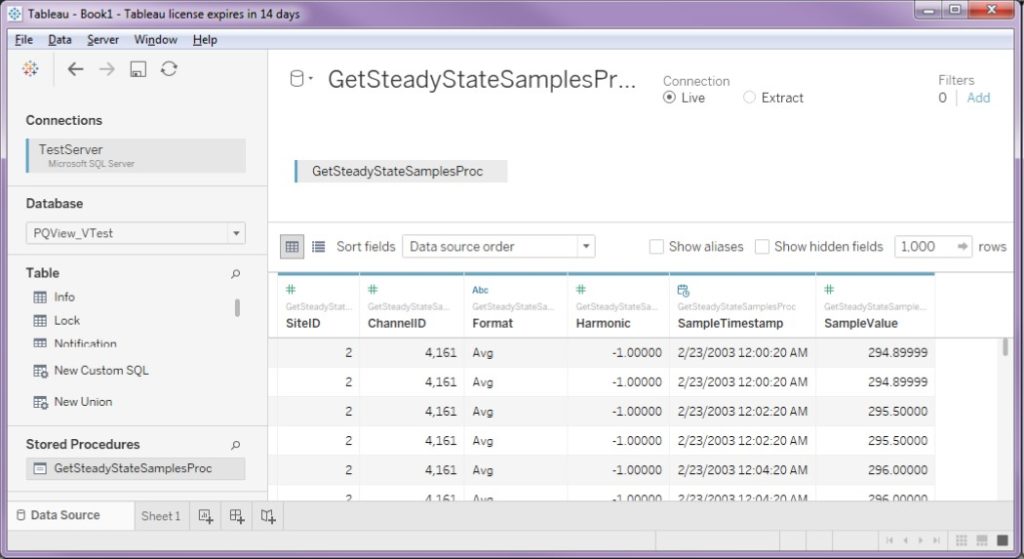This screenshot has width=1024, height=559.
Task: Enable the Show hidden fields checkbox
Action: pos(761,247)
